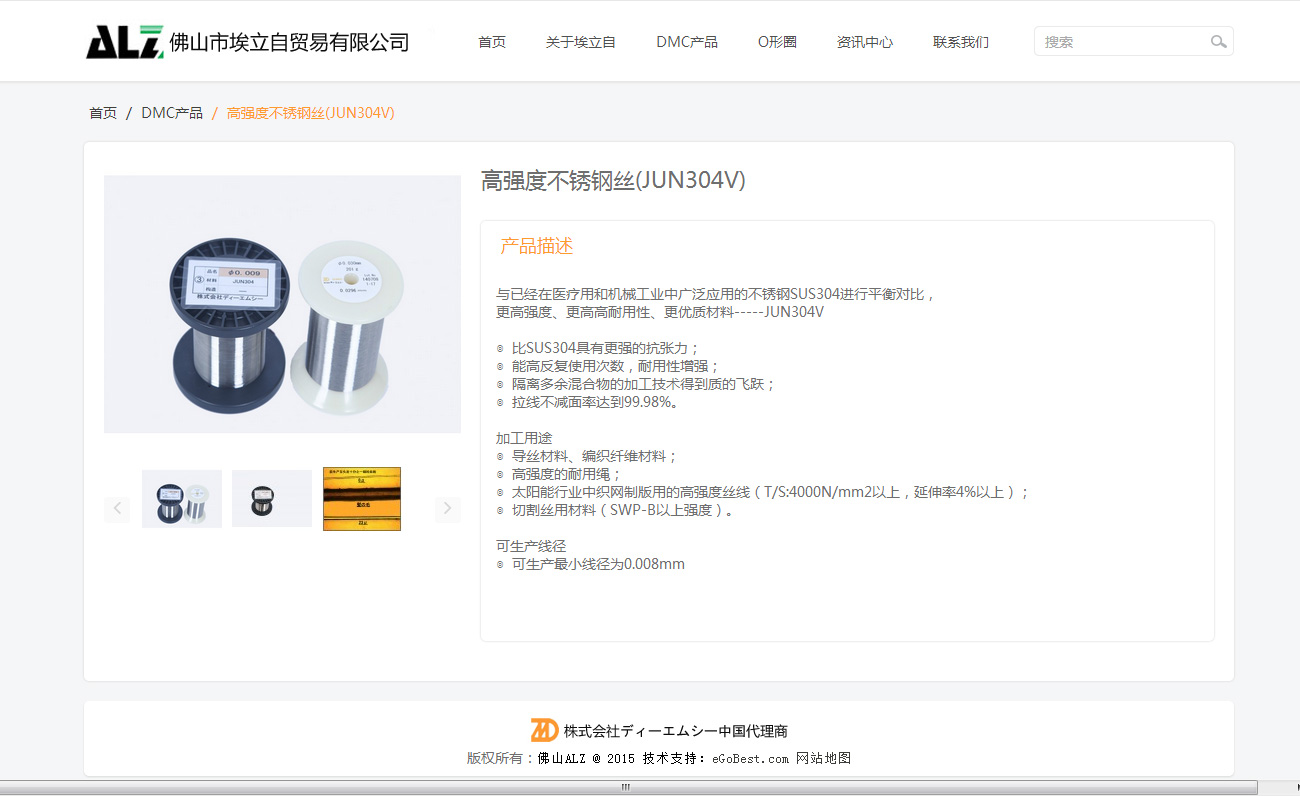Open the 关于埃立自 menu item
Image resolution: width=1300 pixels, height=796 pixels.
coord(581,42)
